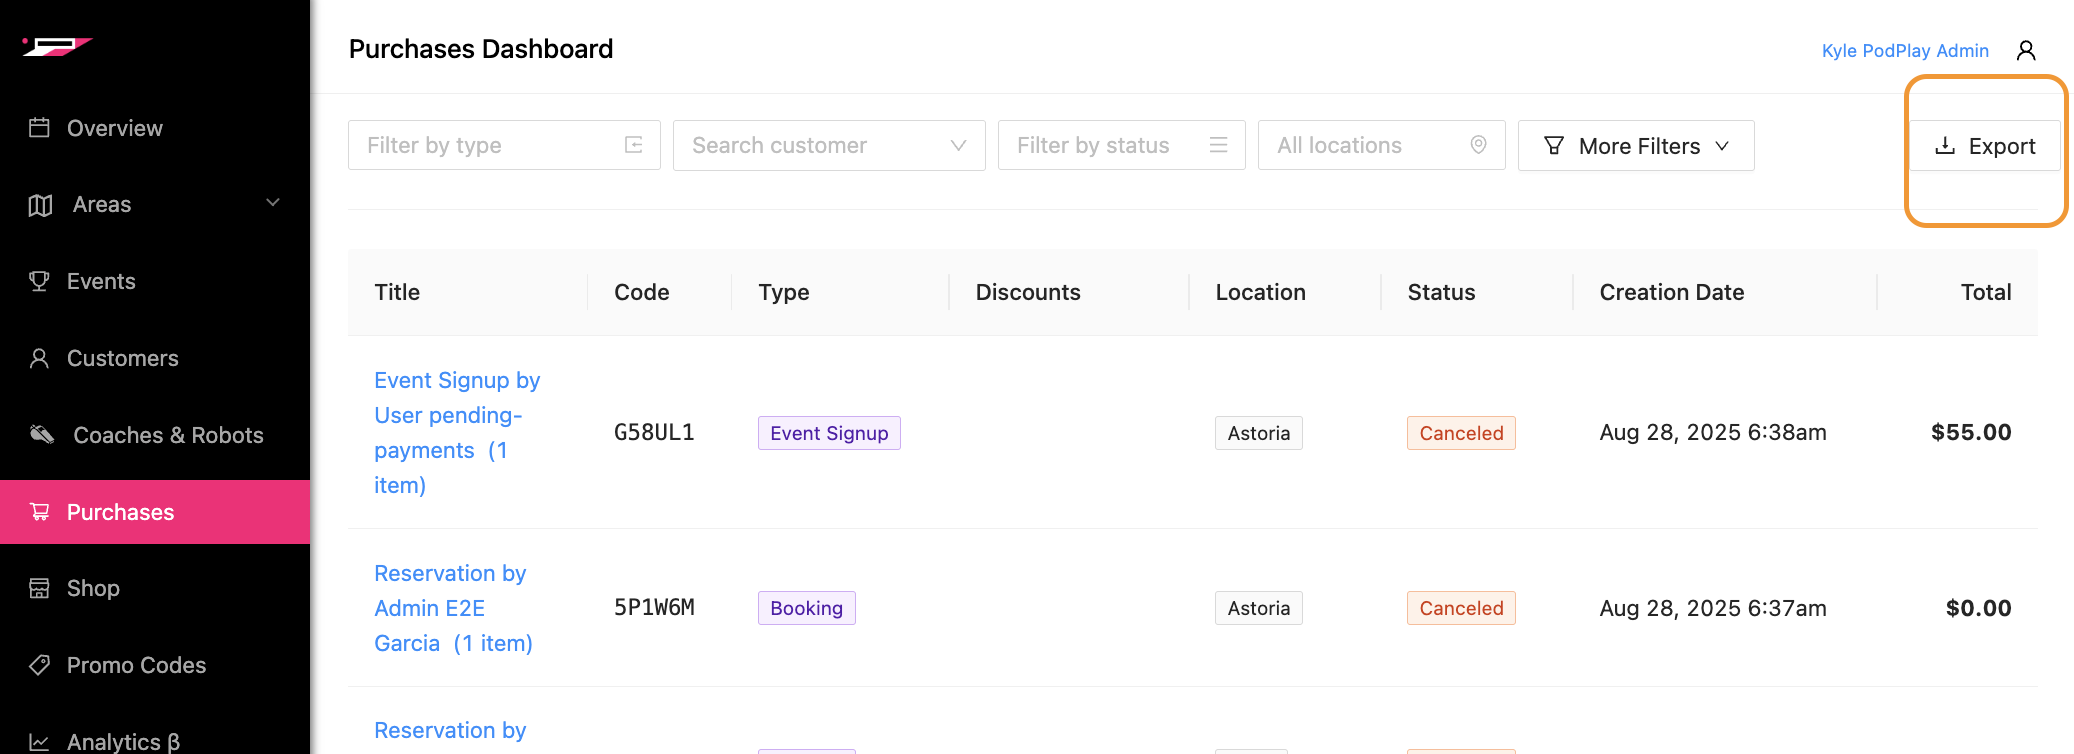The image size is (2074, 754).
Task: Open the Filter by status dropdown
Action: coord(1120,146)
